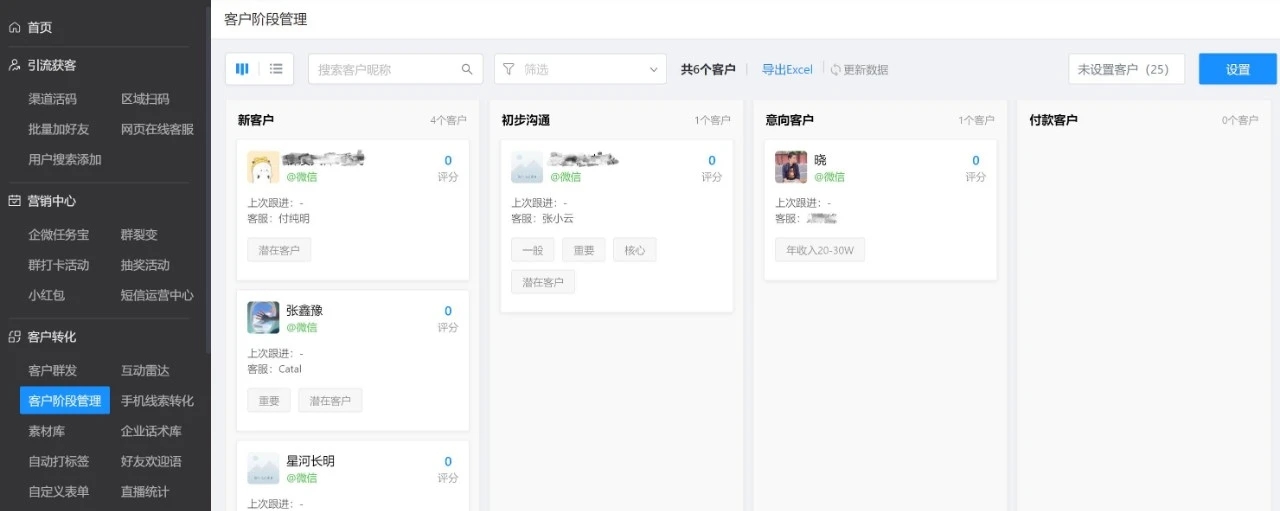
Task: Open 未设置客户（25） button
Action: point(1126,69)
